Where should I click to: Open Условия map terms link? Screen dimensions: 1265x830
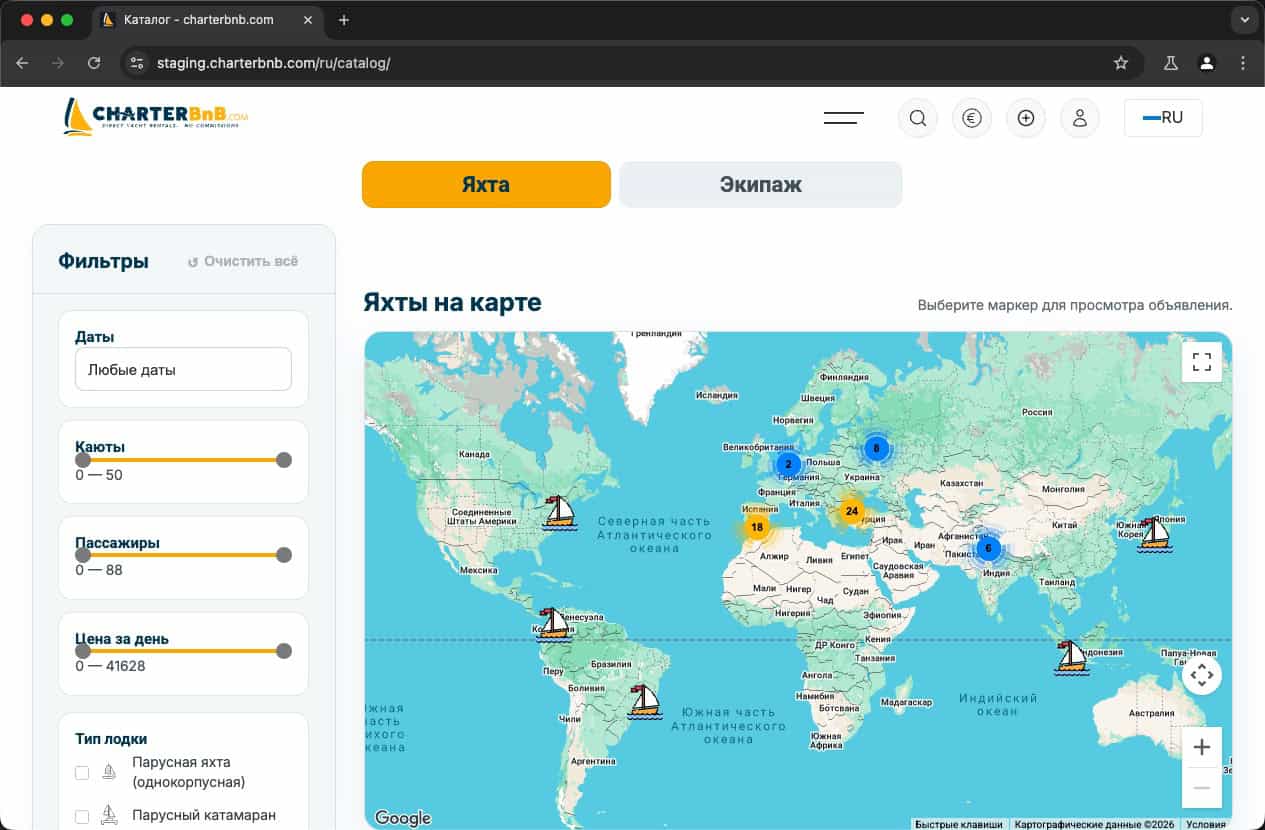pyautogui.click(x=1206, y=824)
